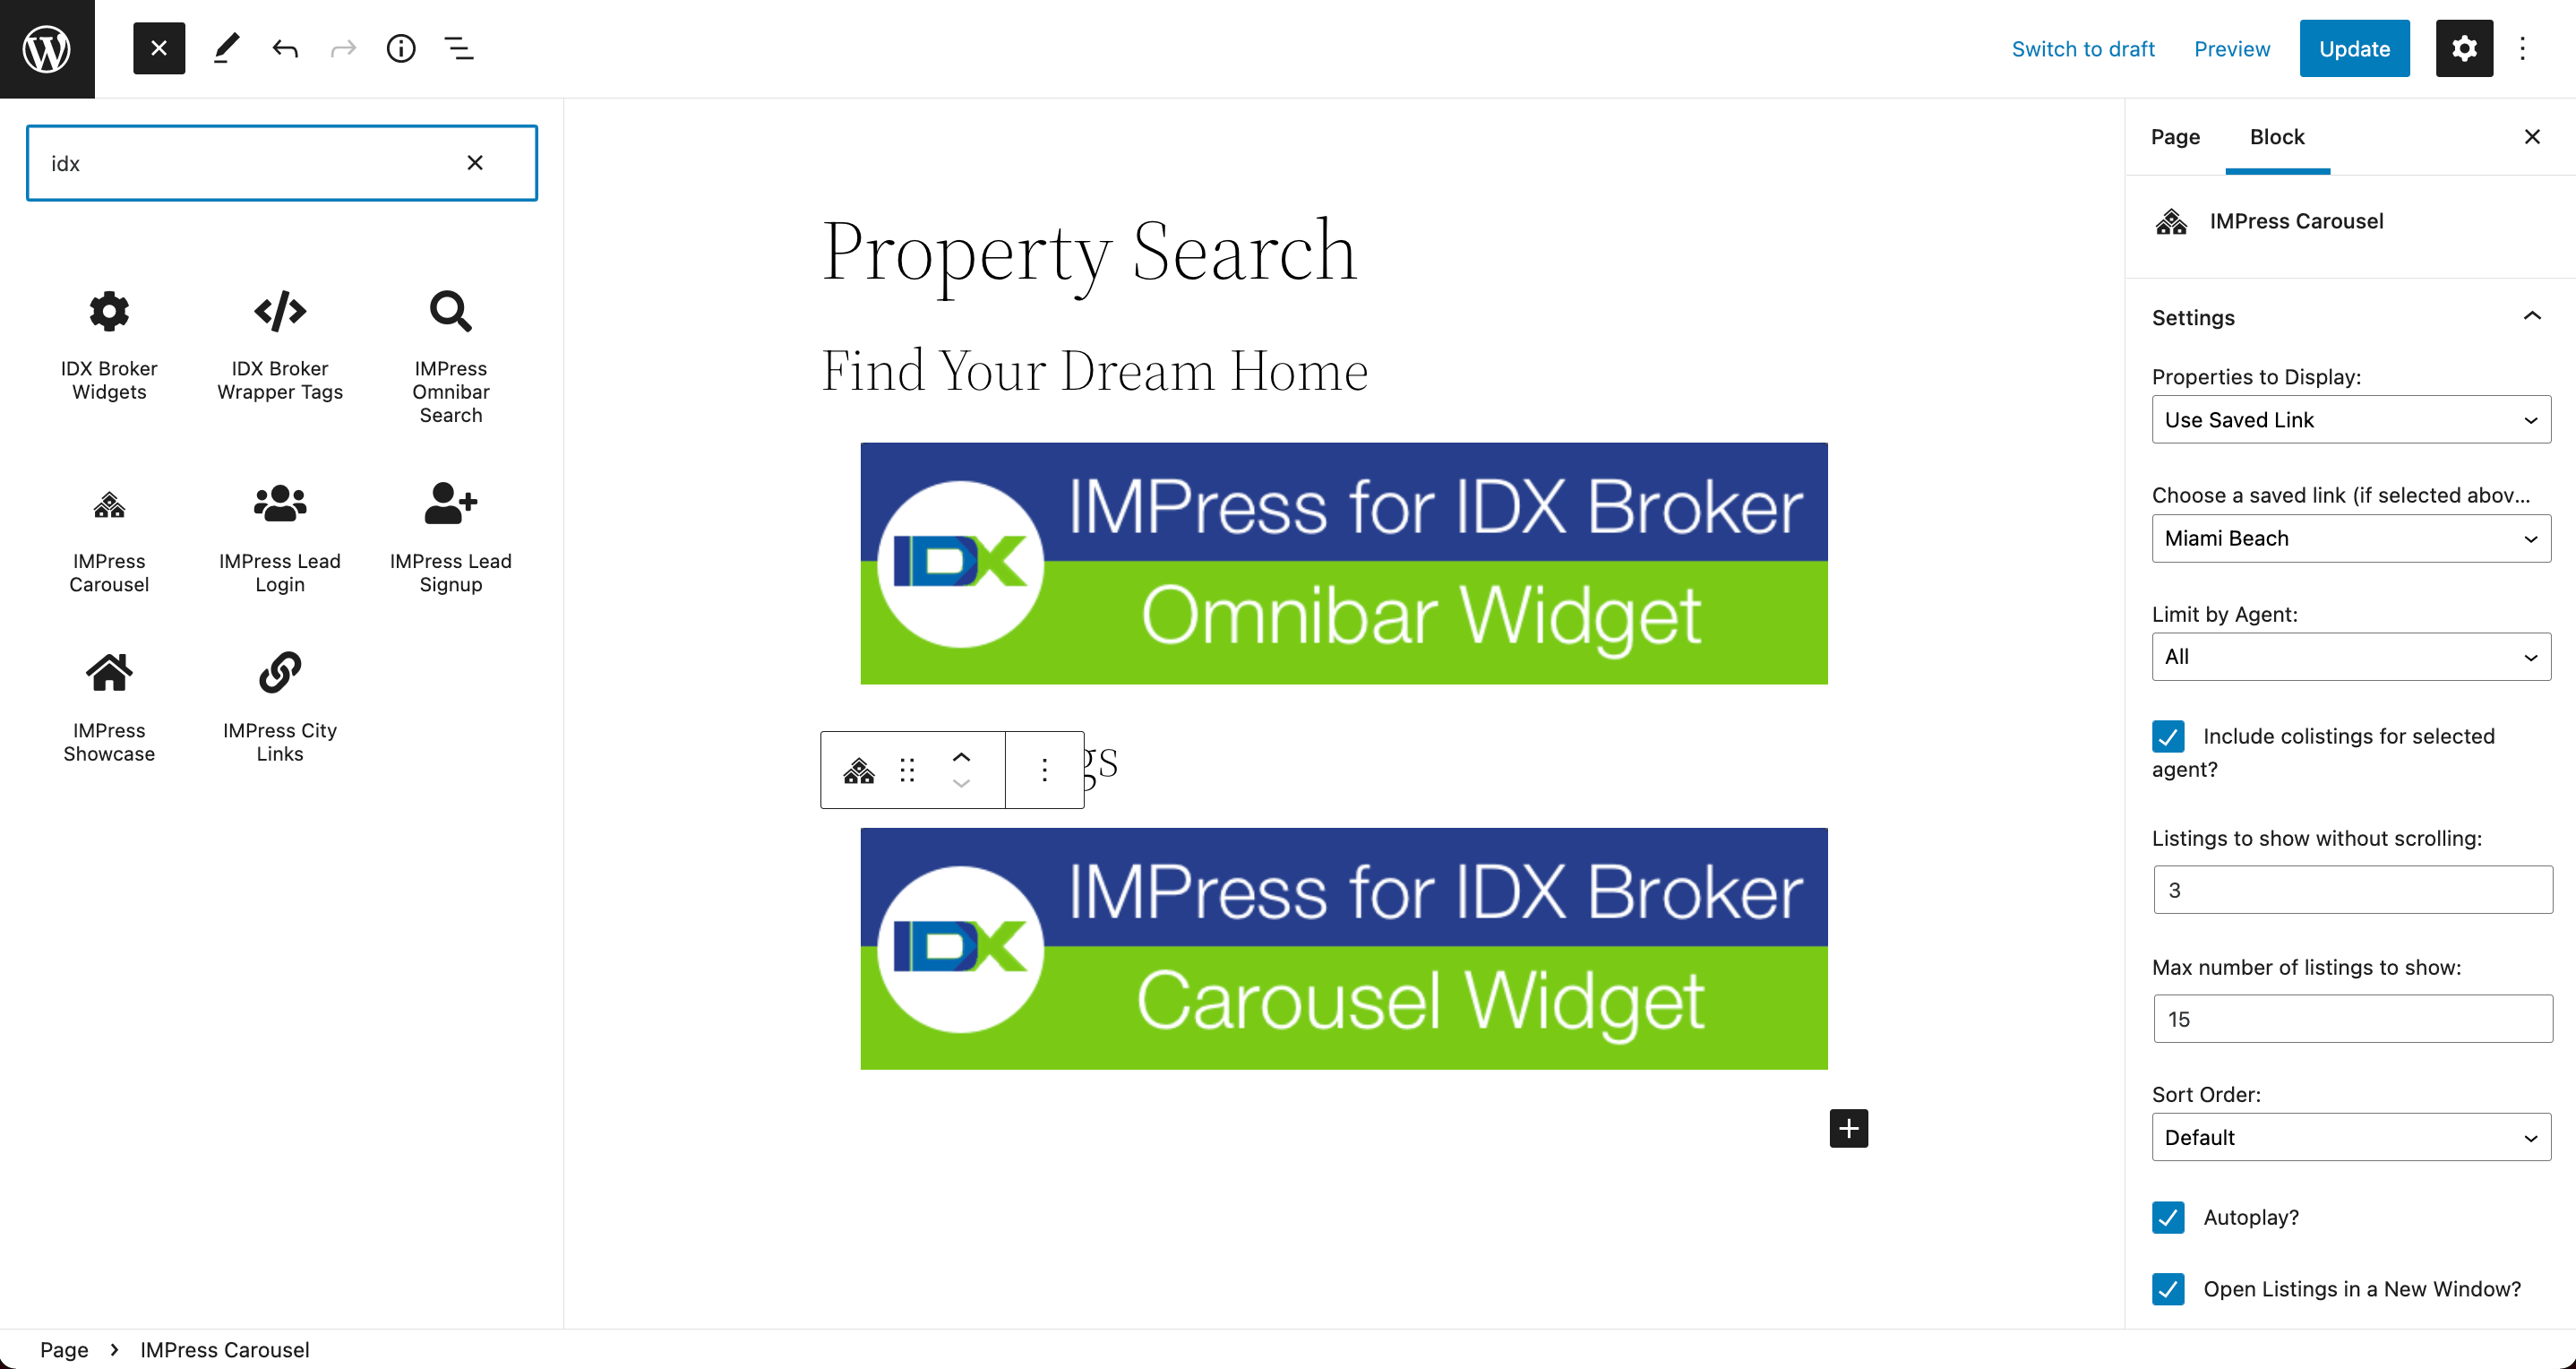Disable the Autoplay checkbox
This screenshot has width=2576, height=1369.
click(x=2168, y=1218)
